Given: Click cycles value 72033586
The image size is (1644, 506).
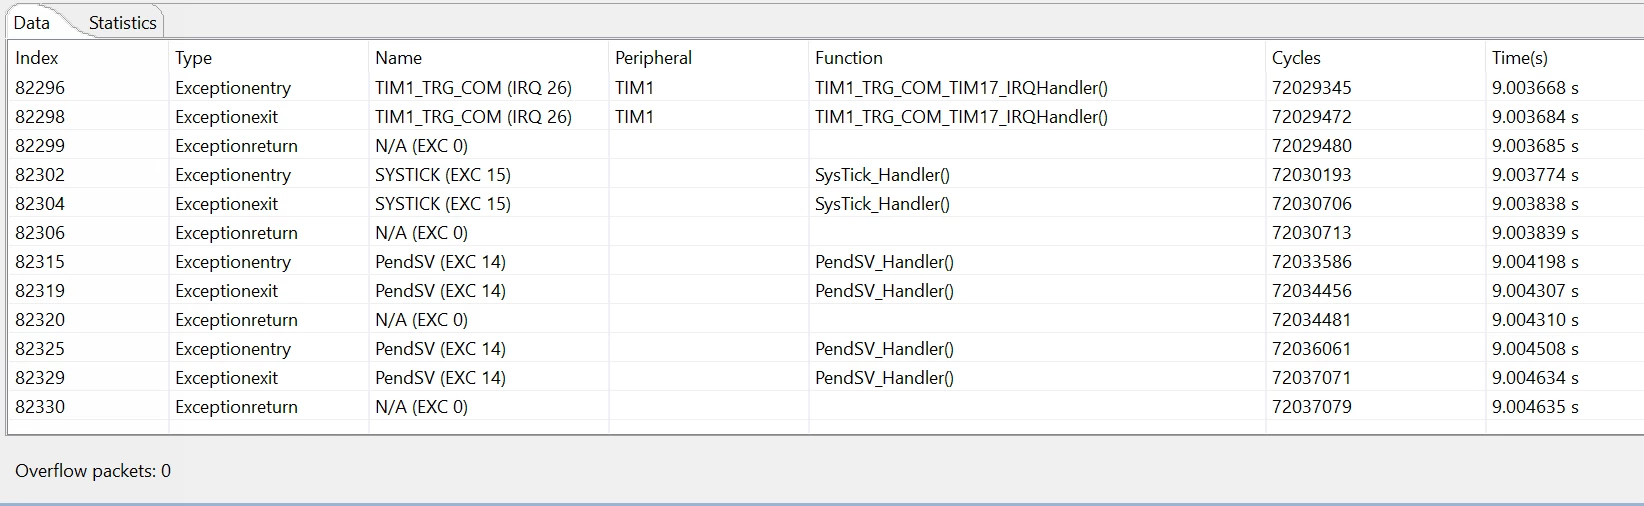Looking at the screenshot, I should 1311,262.
